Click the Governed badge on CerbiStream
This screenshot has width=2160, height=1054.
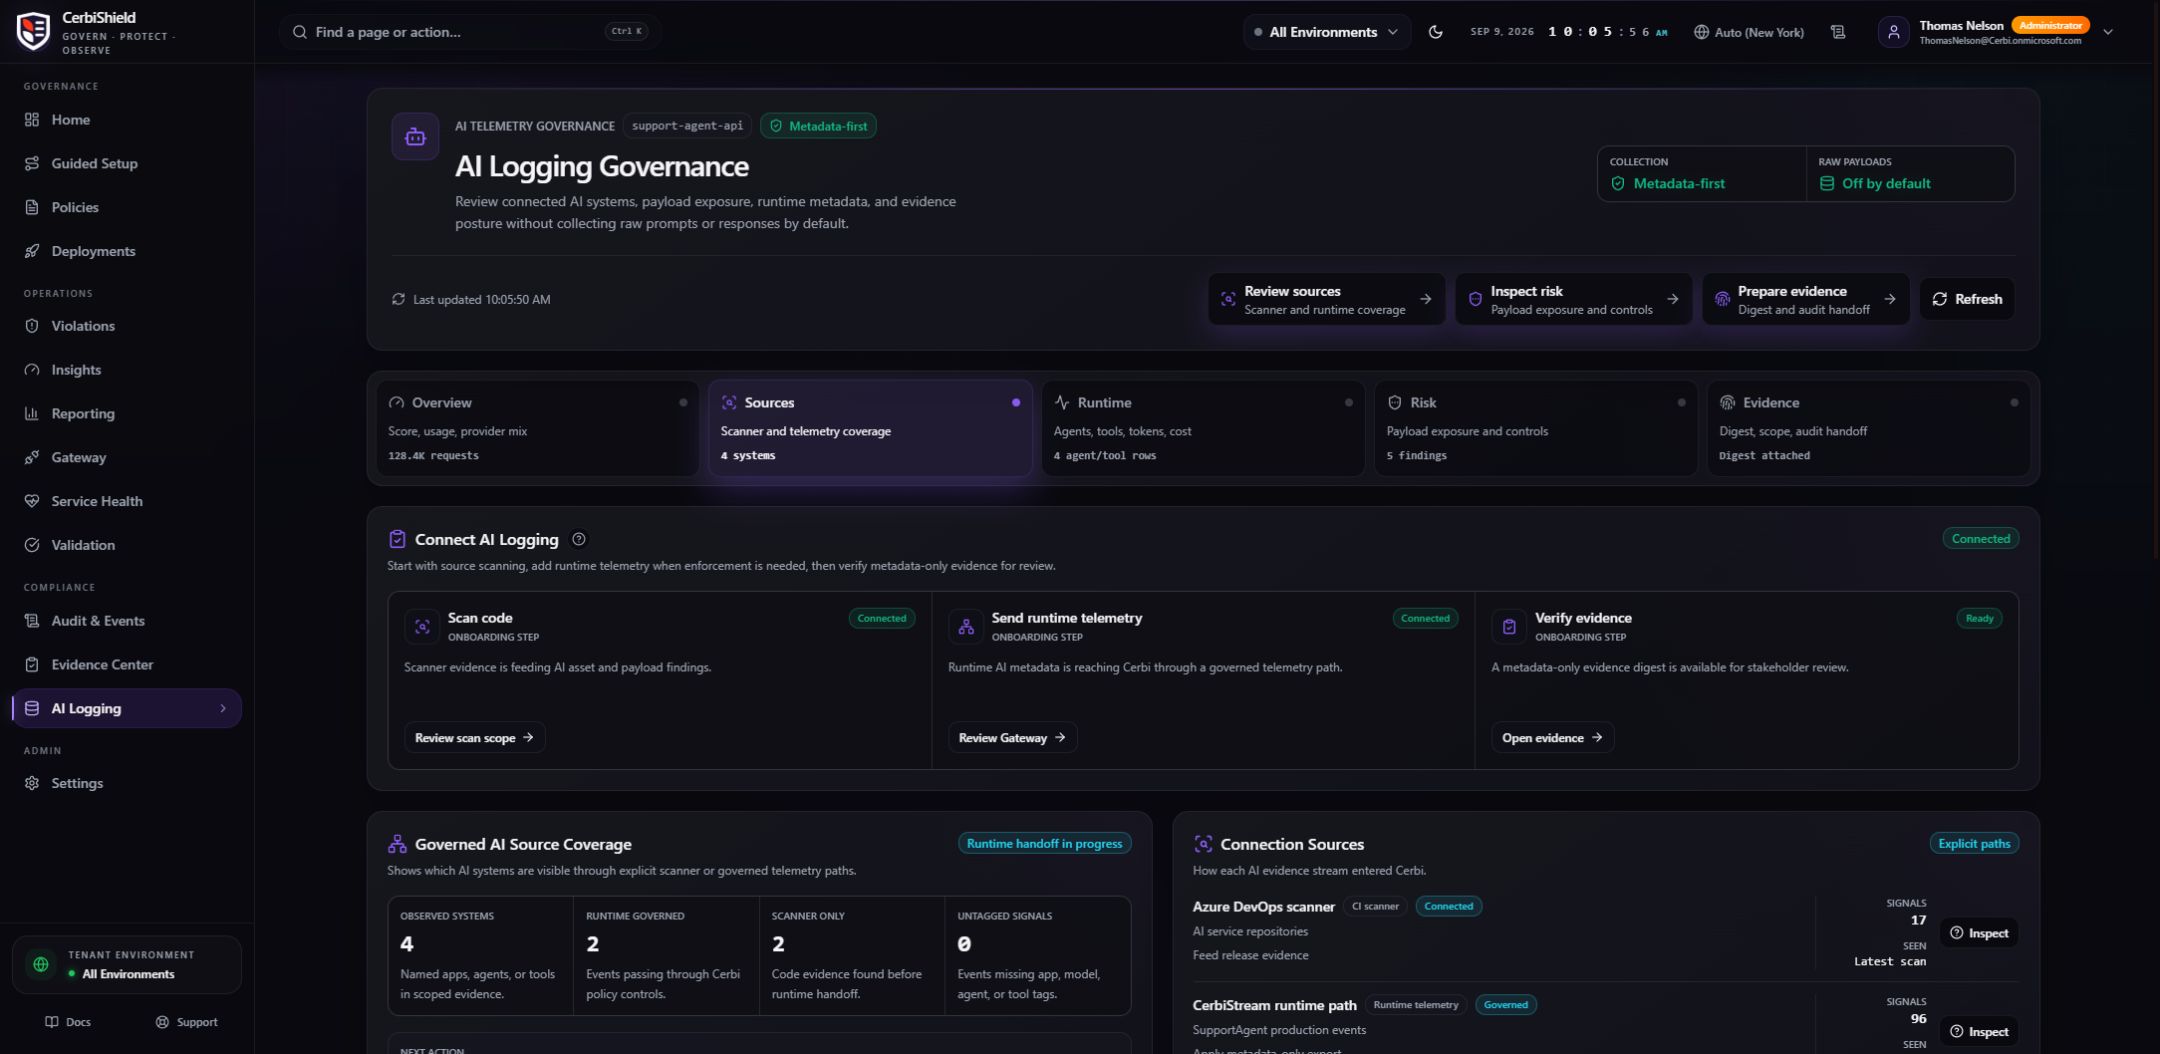click(x=1505, y=1004)
